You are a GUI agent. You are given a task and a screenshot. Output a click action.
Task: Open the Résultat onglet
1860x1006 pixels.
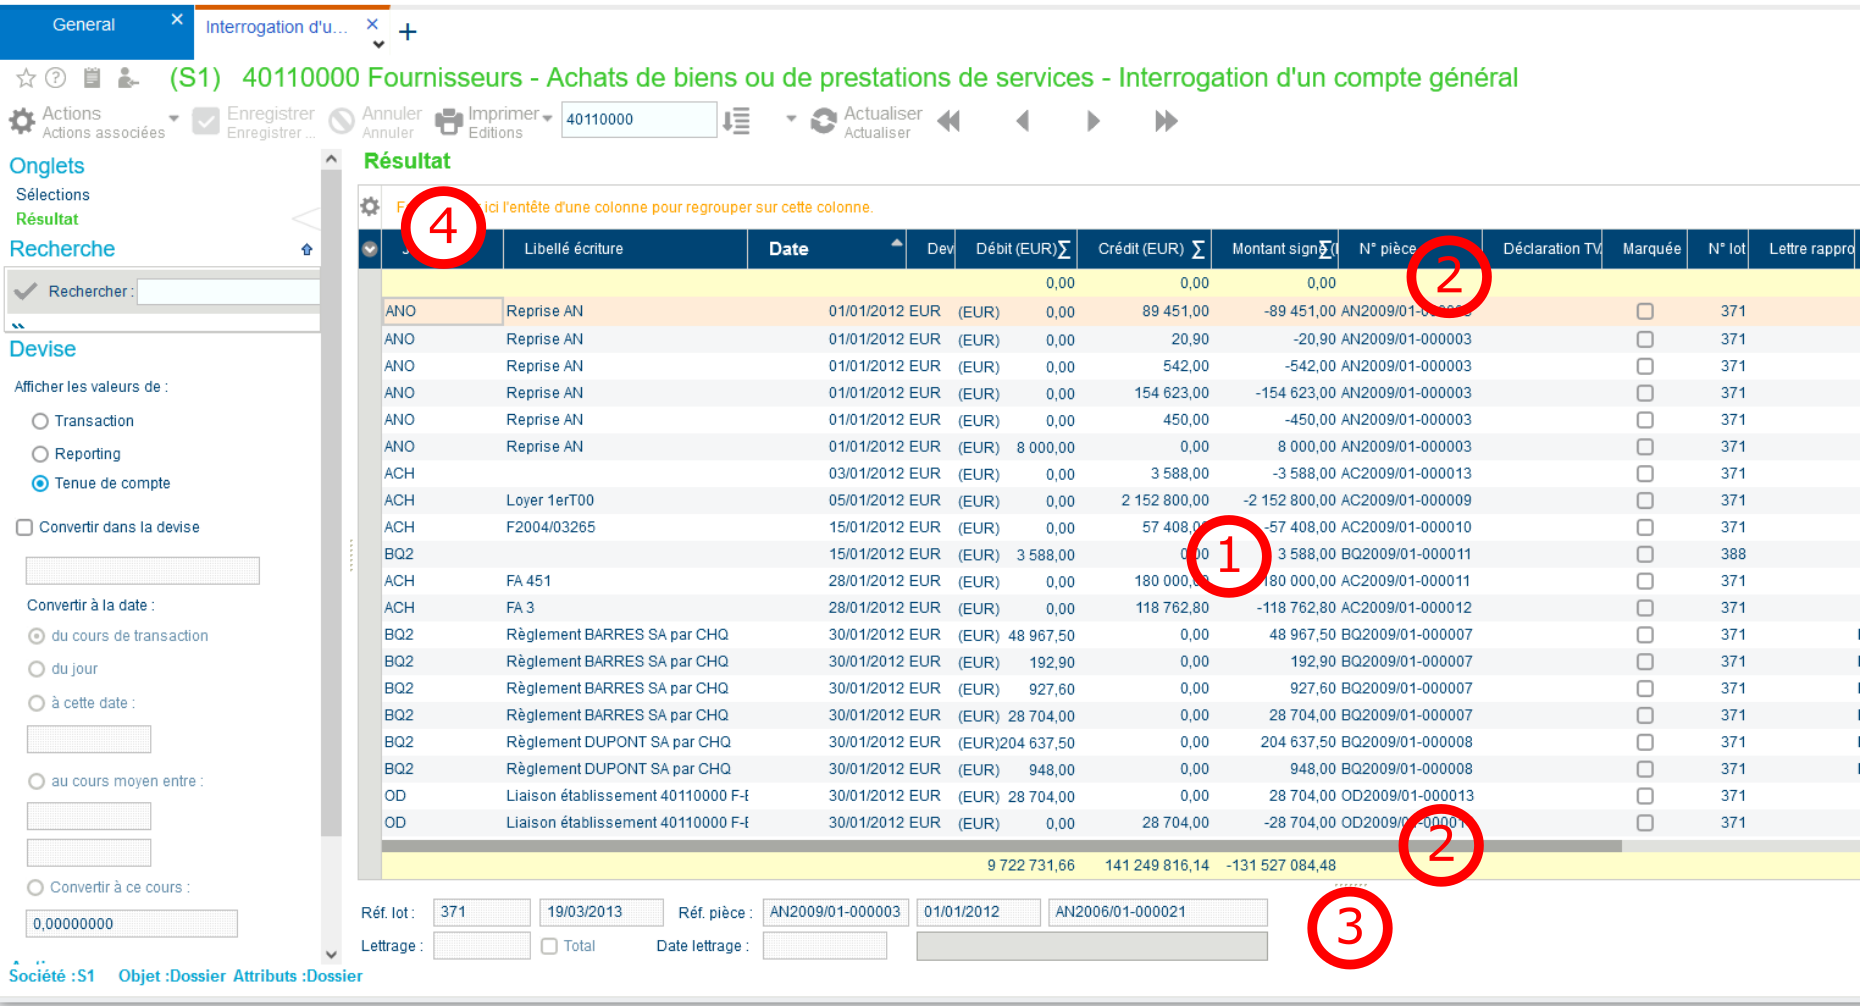coord(47,219)
